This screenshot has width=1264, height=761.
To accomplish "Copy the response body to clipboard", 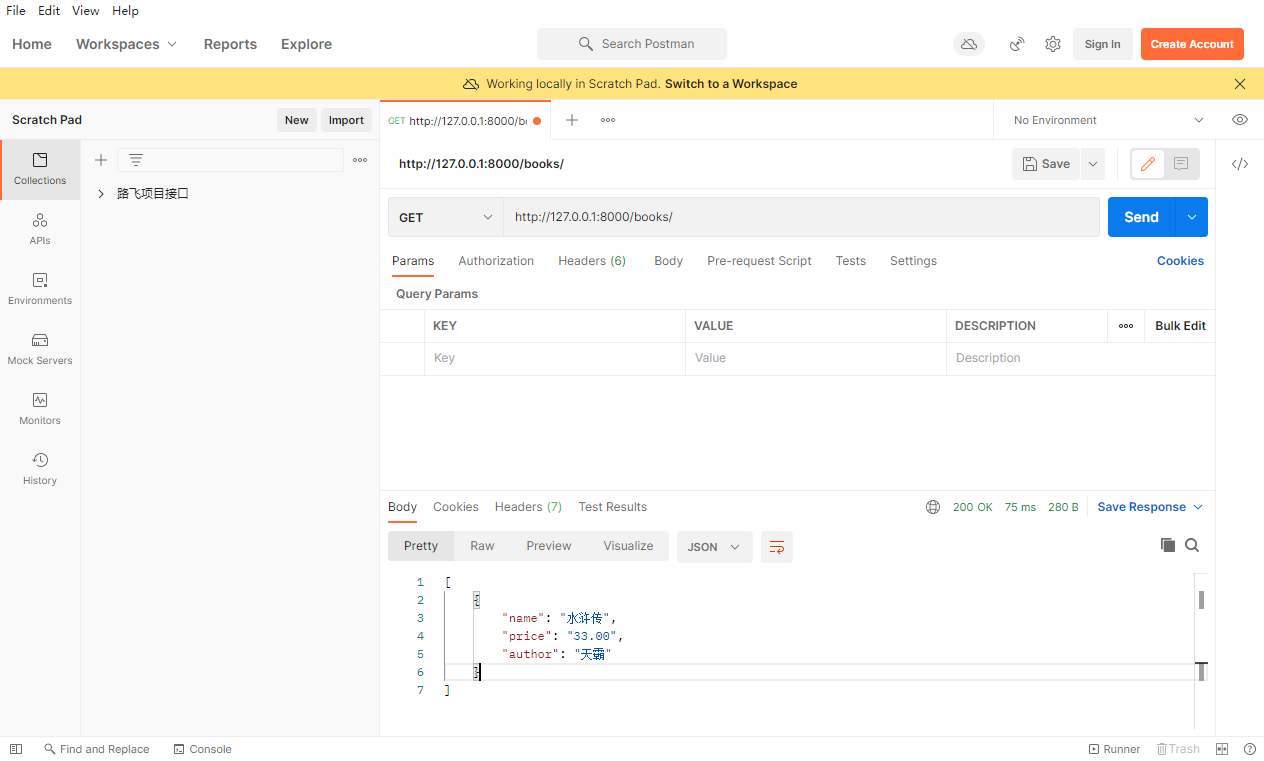I will (1167, 545).
